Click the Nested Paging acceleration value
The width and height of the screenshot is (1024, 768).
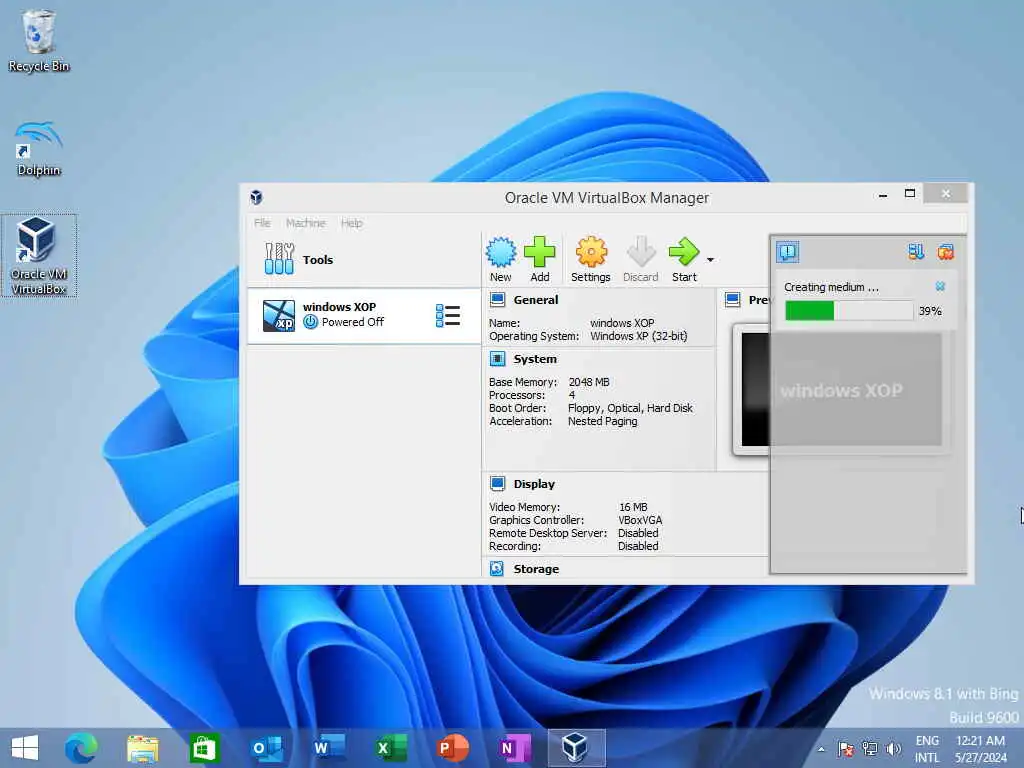point(602,421)
